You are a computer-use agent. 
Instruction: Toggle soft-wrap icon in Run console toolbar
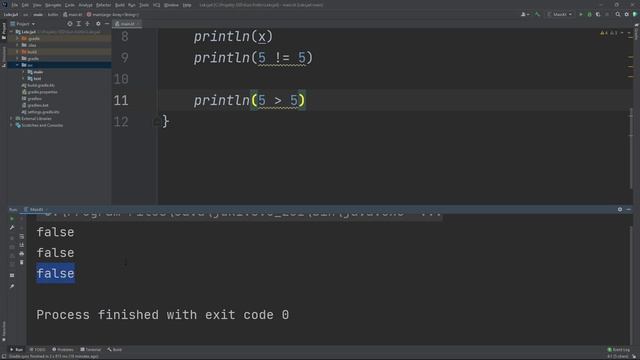coord(22,236)
